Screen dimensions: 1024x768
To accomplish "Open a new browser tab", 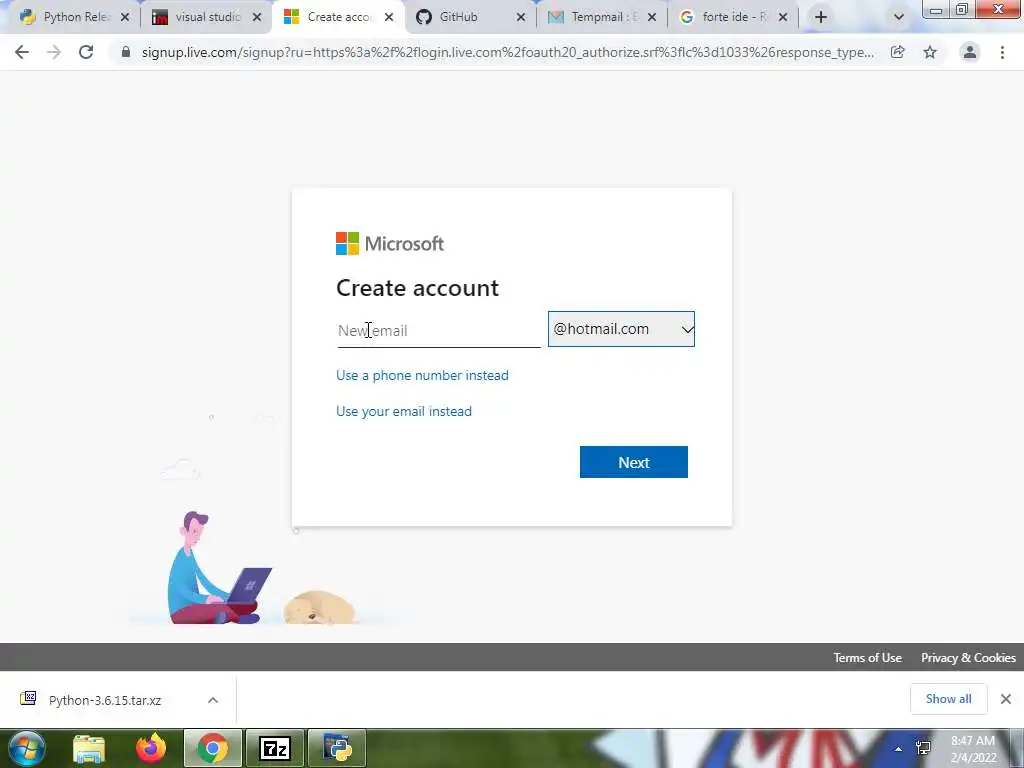I will pos(821,17).
